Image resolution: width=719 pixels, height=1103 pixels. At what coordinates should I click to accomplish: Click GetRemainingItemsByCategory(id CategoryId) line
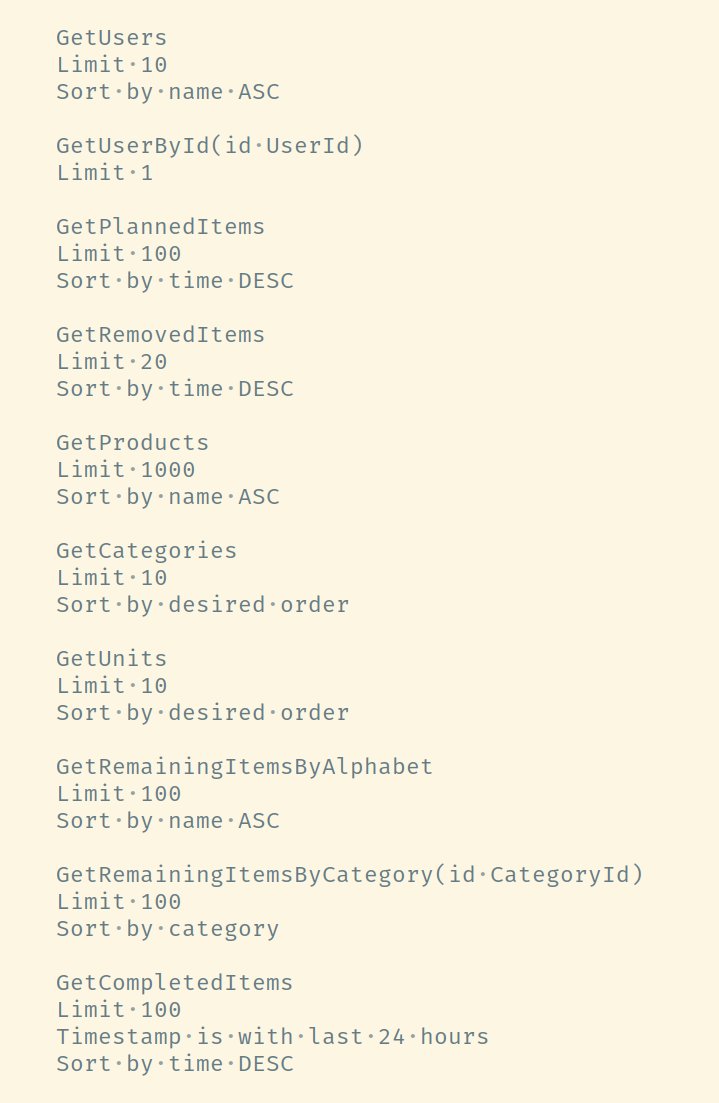[x=350, y=875]
